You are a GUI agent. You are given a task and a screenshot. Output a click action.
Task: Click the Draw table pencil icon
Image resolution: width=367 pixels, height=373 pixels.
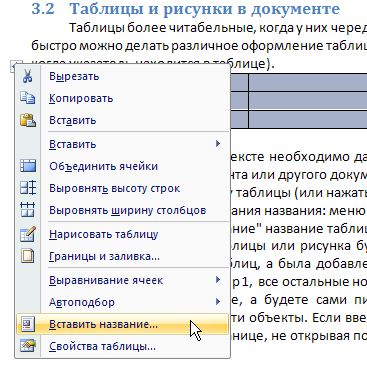click(x=28, y=234)
